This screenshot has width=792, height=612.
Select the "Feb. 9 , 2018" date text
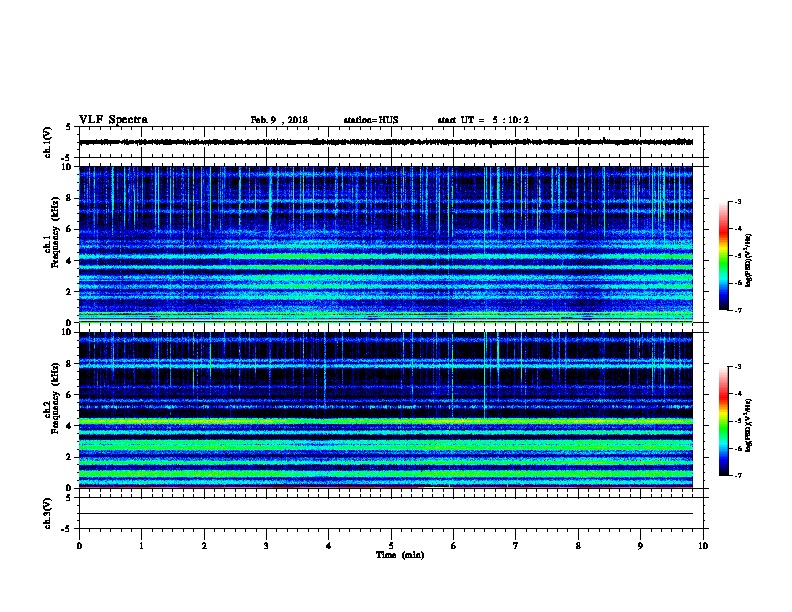pyautogui.click(x=279, y=120)
